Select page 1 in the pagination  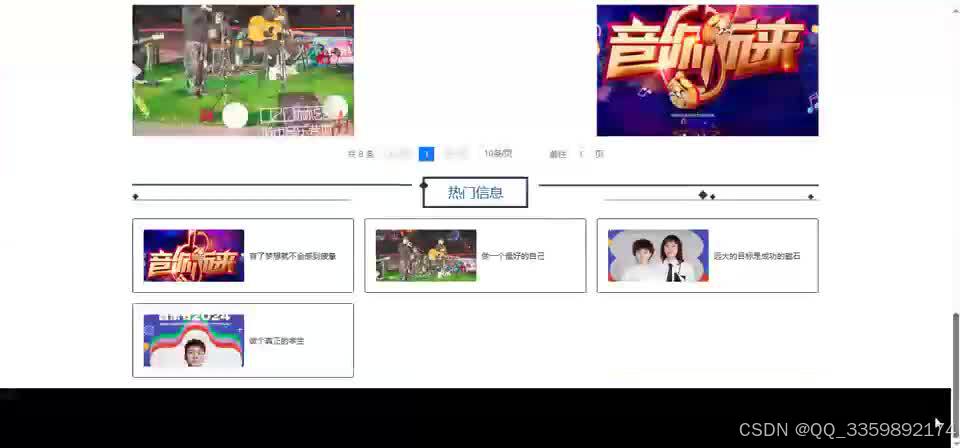427,154
